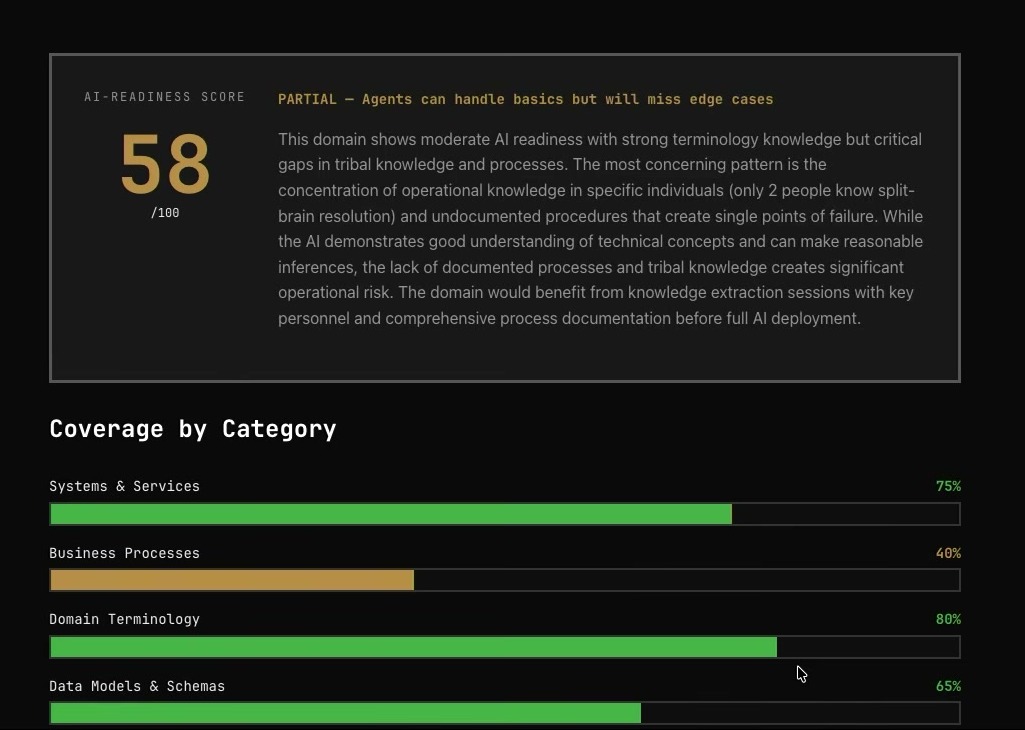Click the Coverage by Category heading

click(x=193, y=429)
